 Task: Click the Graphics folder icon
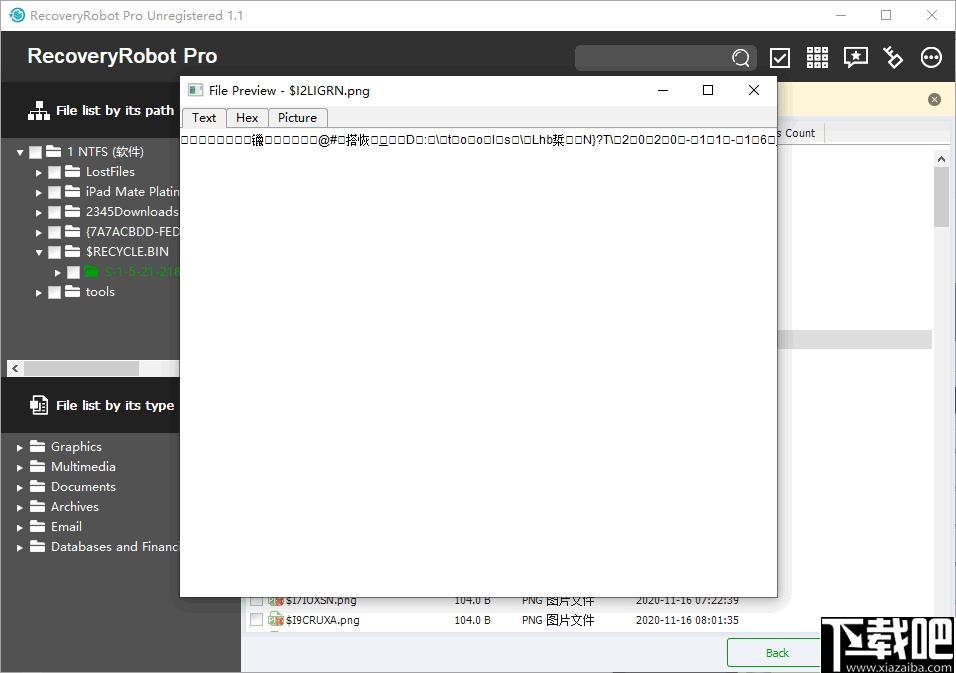point(38,446)
